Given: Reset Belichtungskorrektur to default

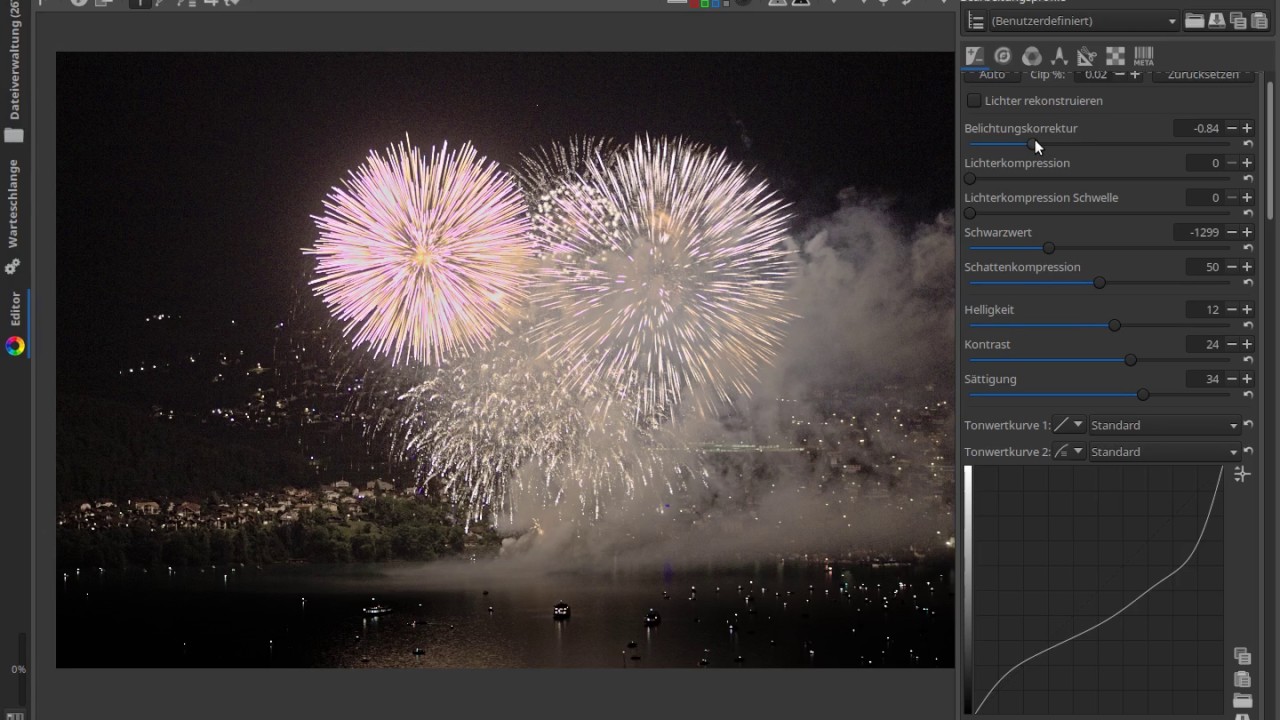Looking at the screenshot, I should click(x=1248, y=144).
